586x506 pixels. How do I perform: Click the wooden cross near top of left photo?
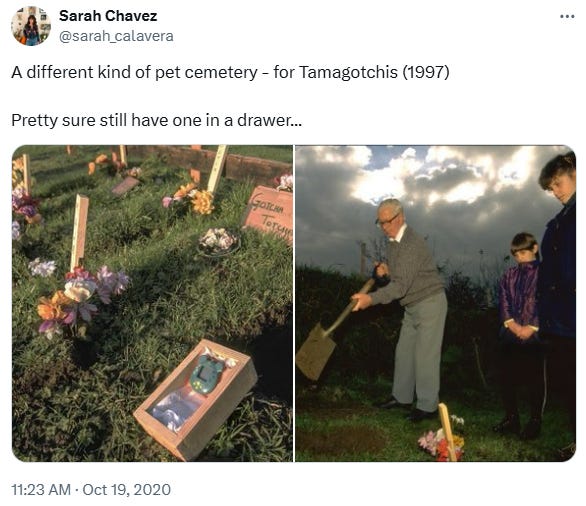[218, 168]
